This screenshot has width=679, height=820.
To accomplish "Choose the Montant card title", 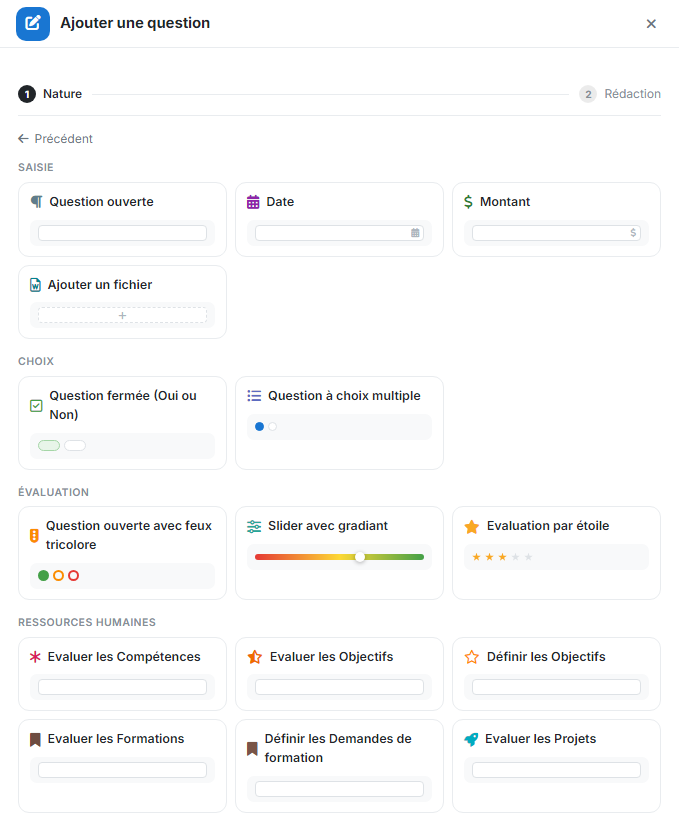I will pyautogui.click(x=505, y=202).
